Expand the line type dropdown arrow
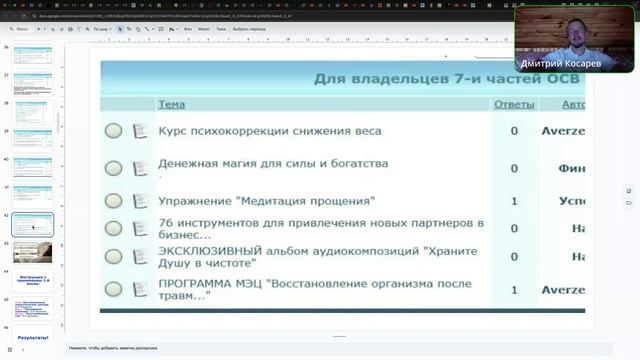The image size is (640, 360). (x=153, y=29)
